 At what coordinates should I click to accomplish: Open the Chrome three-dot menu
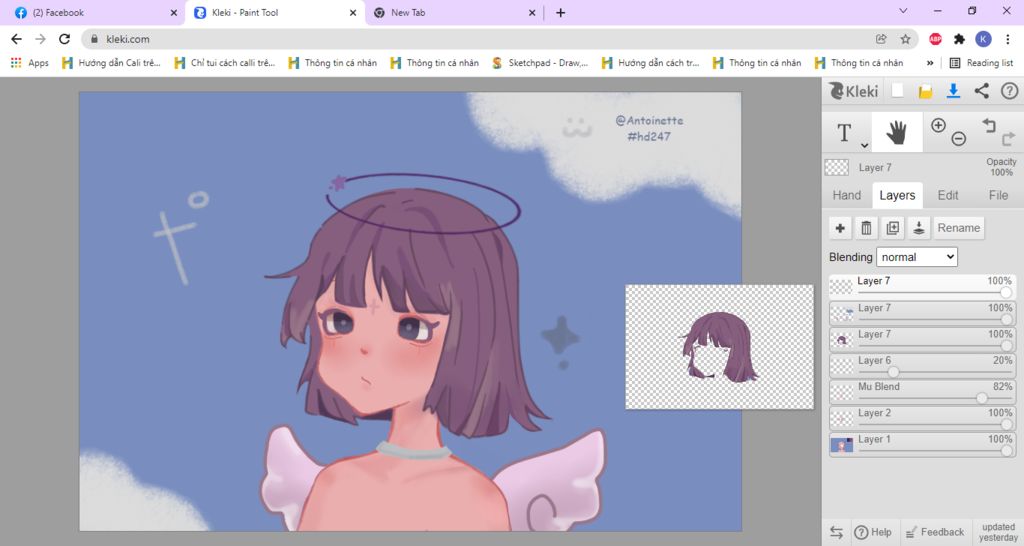point(1008,39)
